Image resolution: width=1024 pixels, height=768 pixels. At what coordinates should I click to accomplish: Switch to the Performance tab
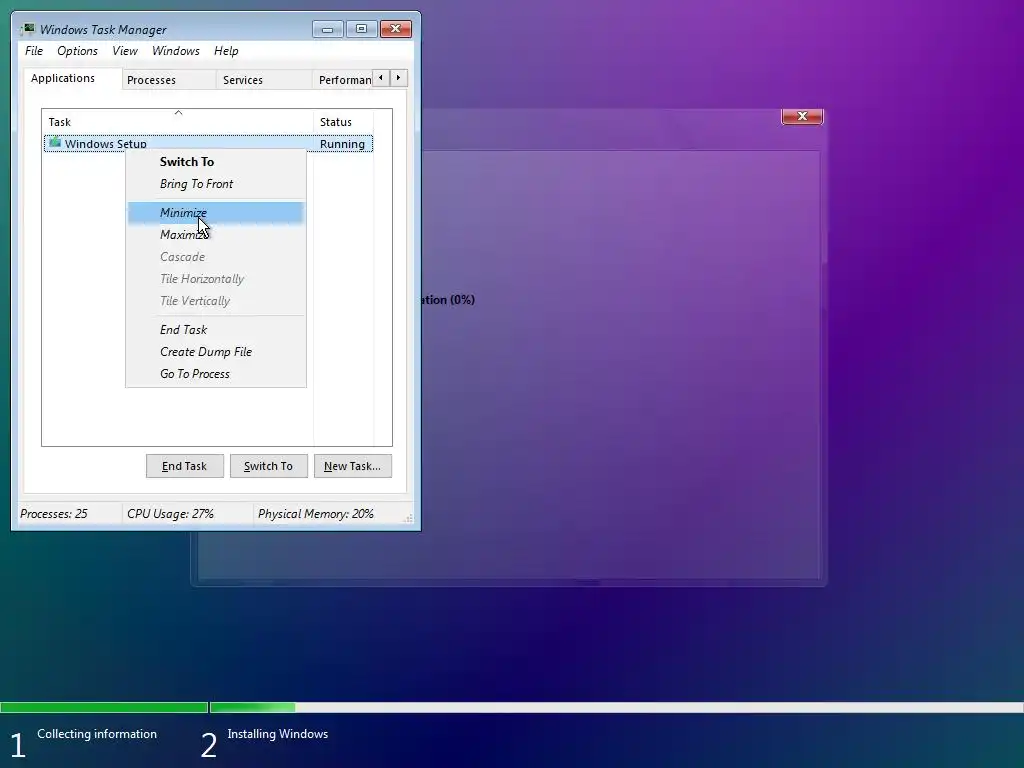coord(343,80)
